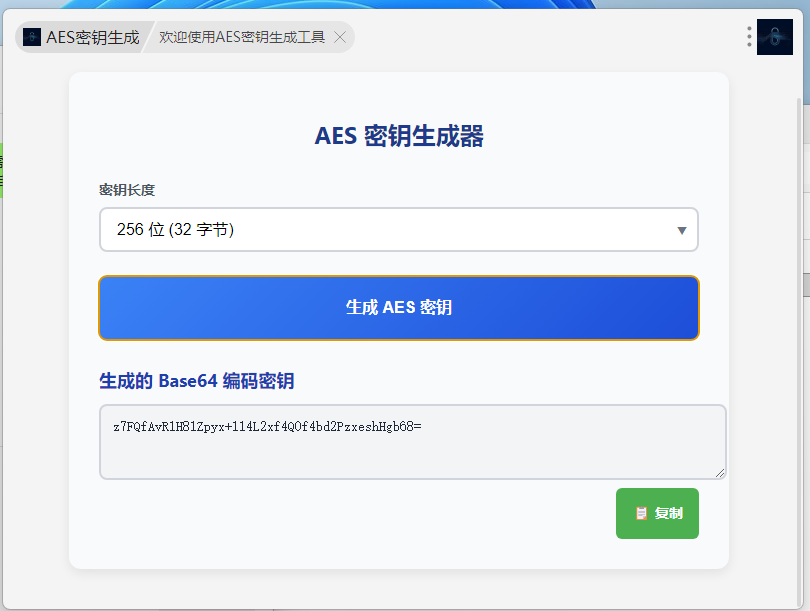Image resolution: width=810 pixels, height=611 pixels.
Task: Click the 生成的 Base64 编码密钥 heading
Action: (x=197, y=381)
